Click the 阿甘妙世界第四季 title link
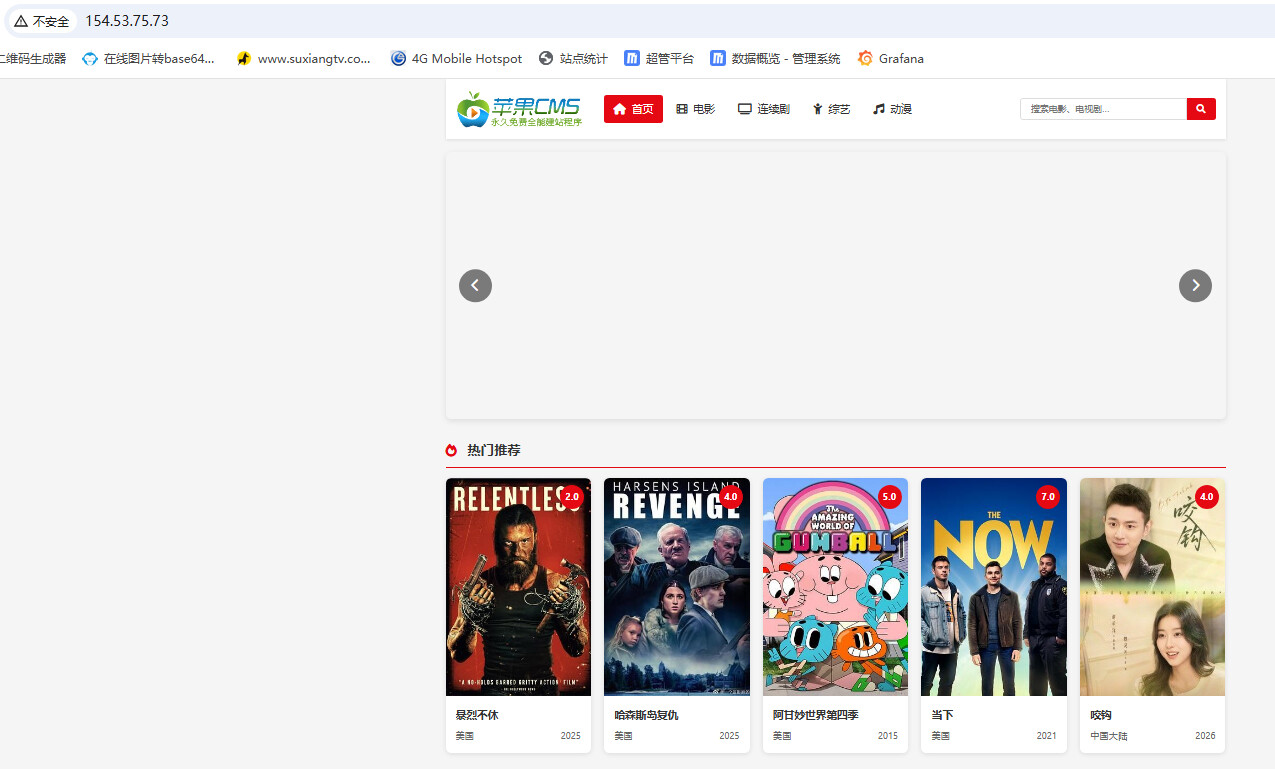 (x=815, y=715)
